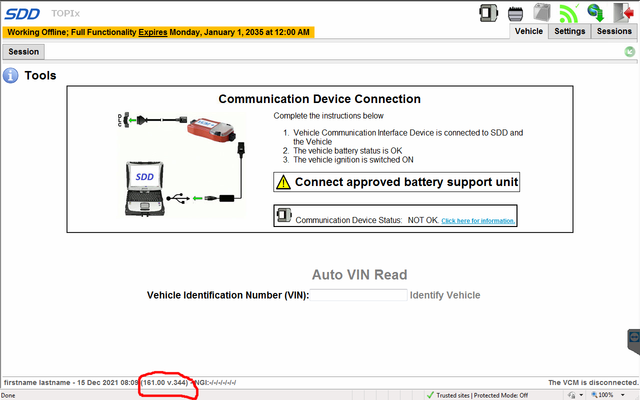Click 'The vehicle battery status is OK' line
The height and width of the screenshot is (400, 640).
348,151
